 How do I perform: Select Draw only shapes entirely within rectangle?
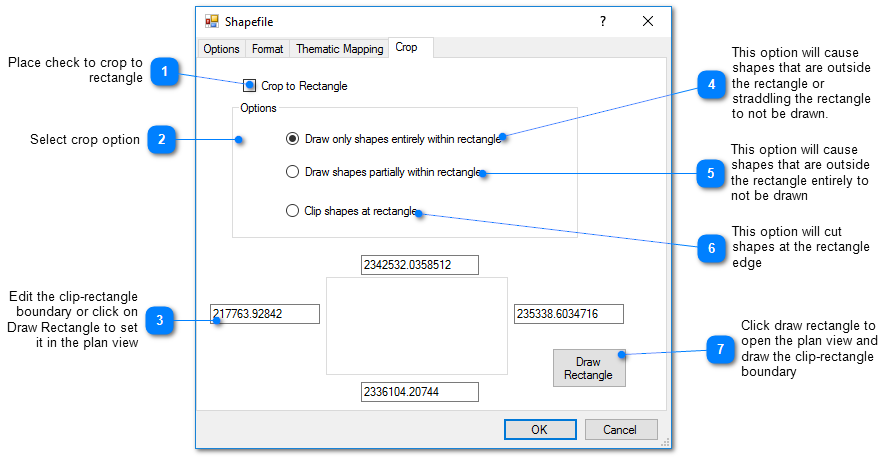click(x=292, y=139)
